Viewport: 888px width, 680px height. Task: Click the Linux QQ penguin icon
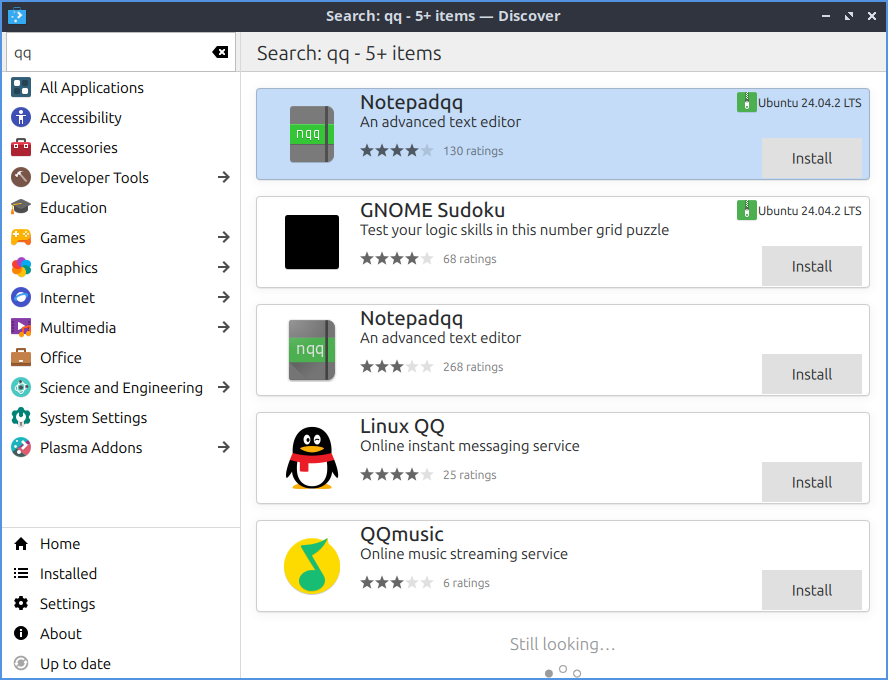312,458
